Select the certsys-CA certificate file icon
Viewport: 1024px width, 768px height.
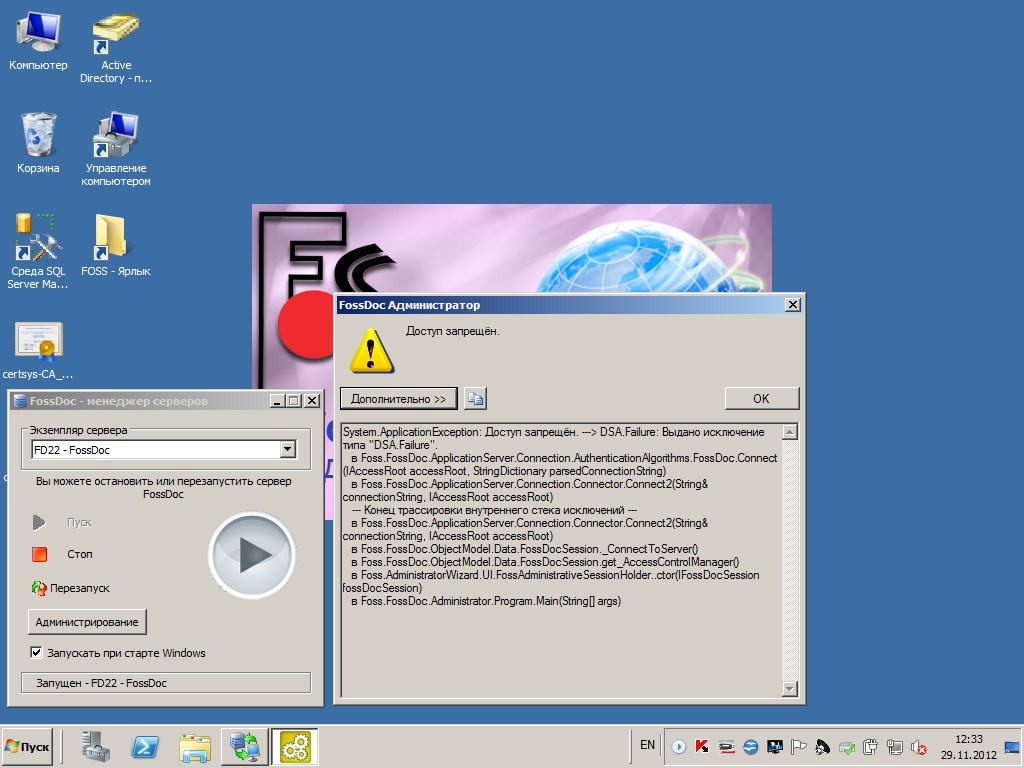tap(38, 350)
